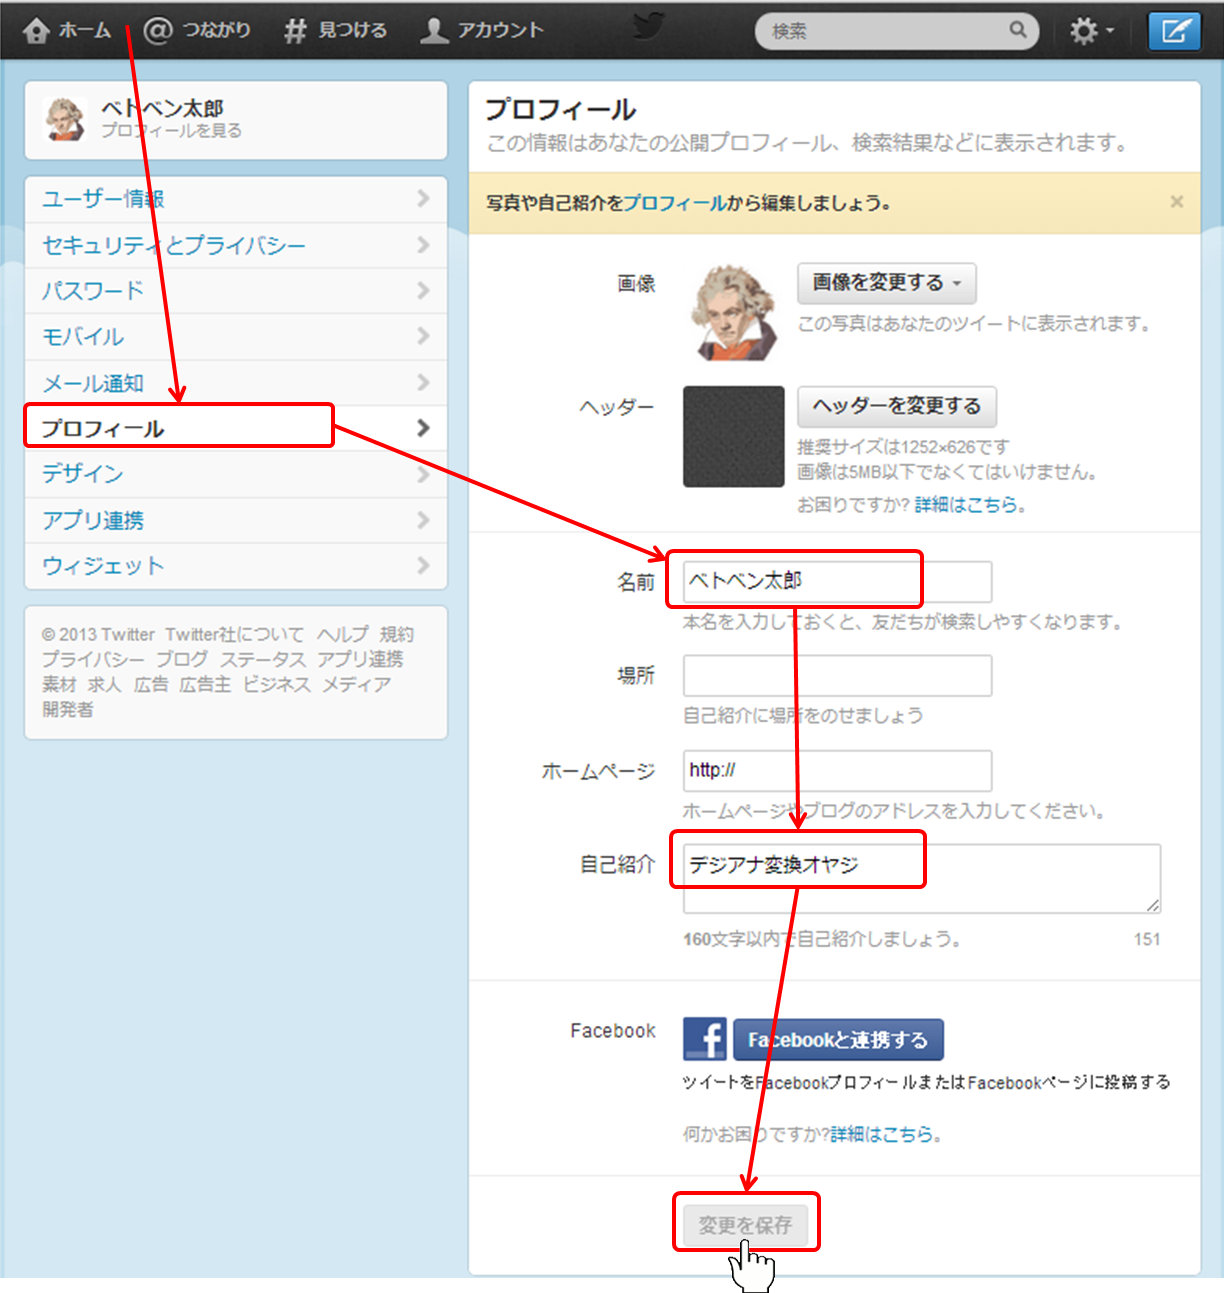
Task: Click the ホームページ URL input field
Action: tap(837, 771)
